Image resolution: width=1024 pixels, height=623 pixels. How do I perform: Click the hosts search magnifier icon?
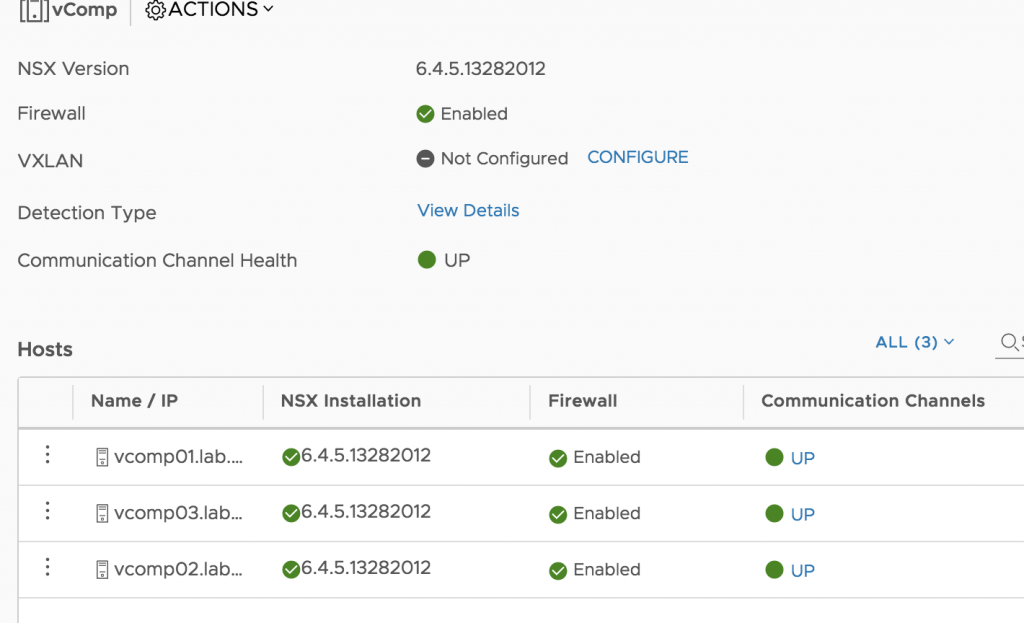pos(1009,342)
